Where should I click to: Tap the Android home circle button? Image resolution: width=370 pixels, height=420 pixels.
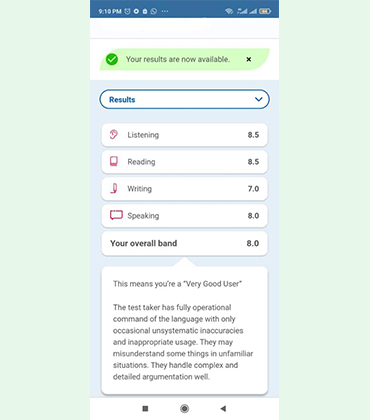(x=184, y=408)
